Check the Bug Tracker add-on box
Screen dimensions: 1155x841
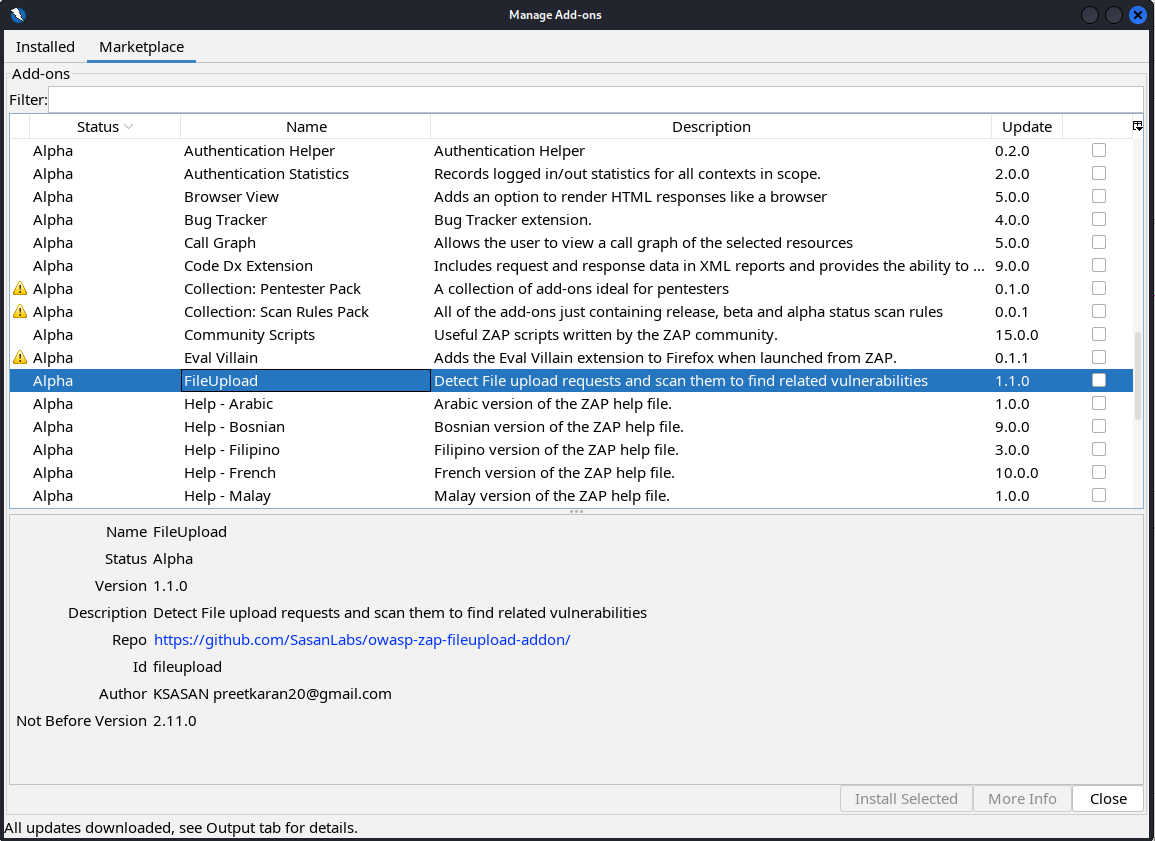1098,219
